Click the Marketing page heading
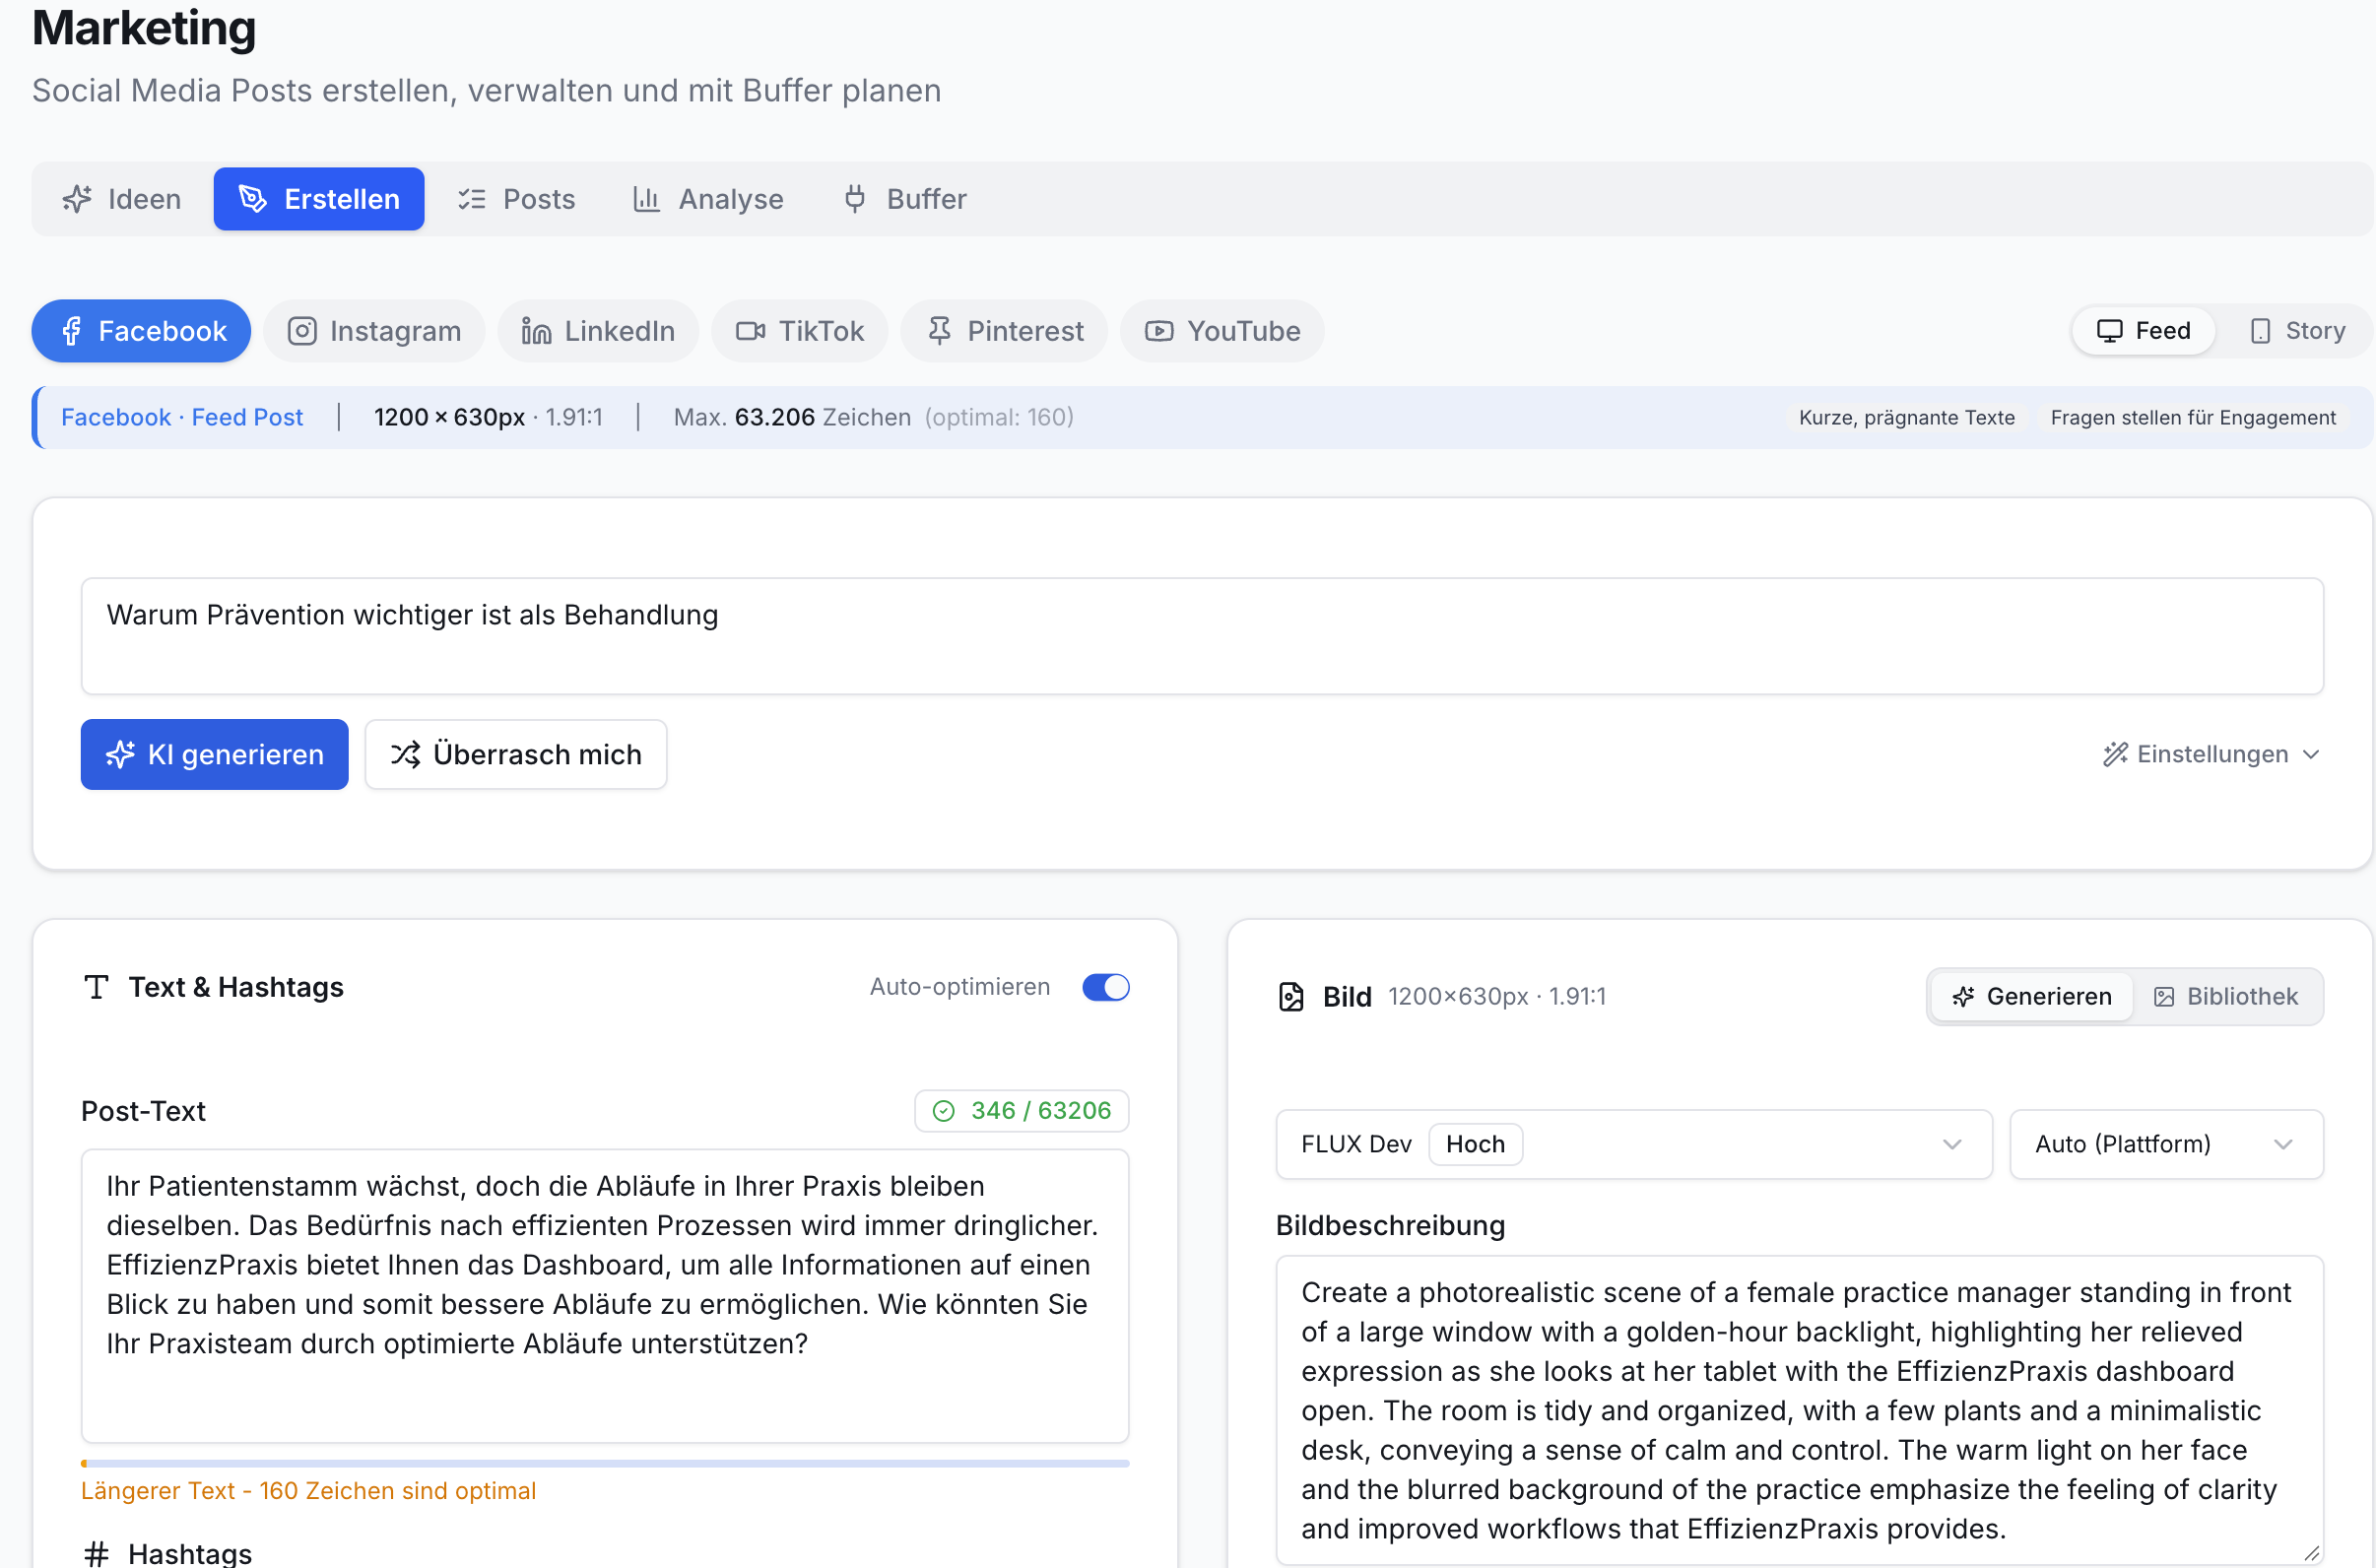 [x=144, y=27]
